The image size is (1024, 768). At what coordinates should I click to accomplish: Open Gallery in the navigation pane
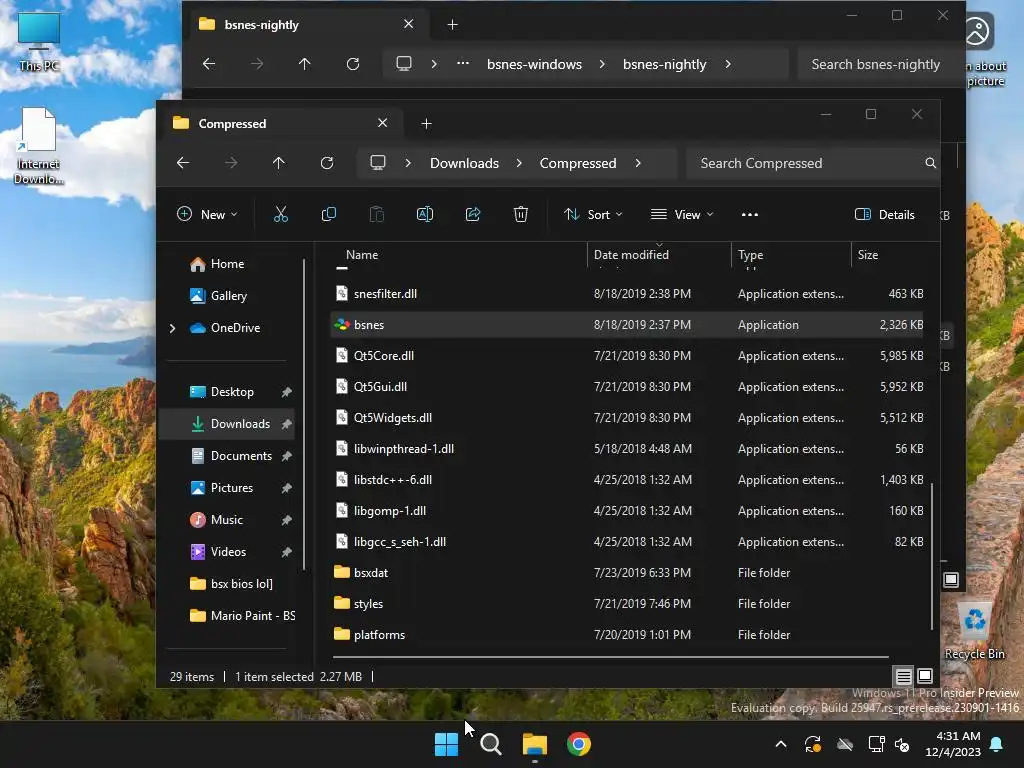(229, 296)
